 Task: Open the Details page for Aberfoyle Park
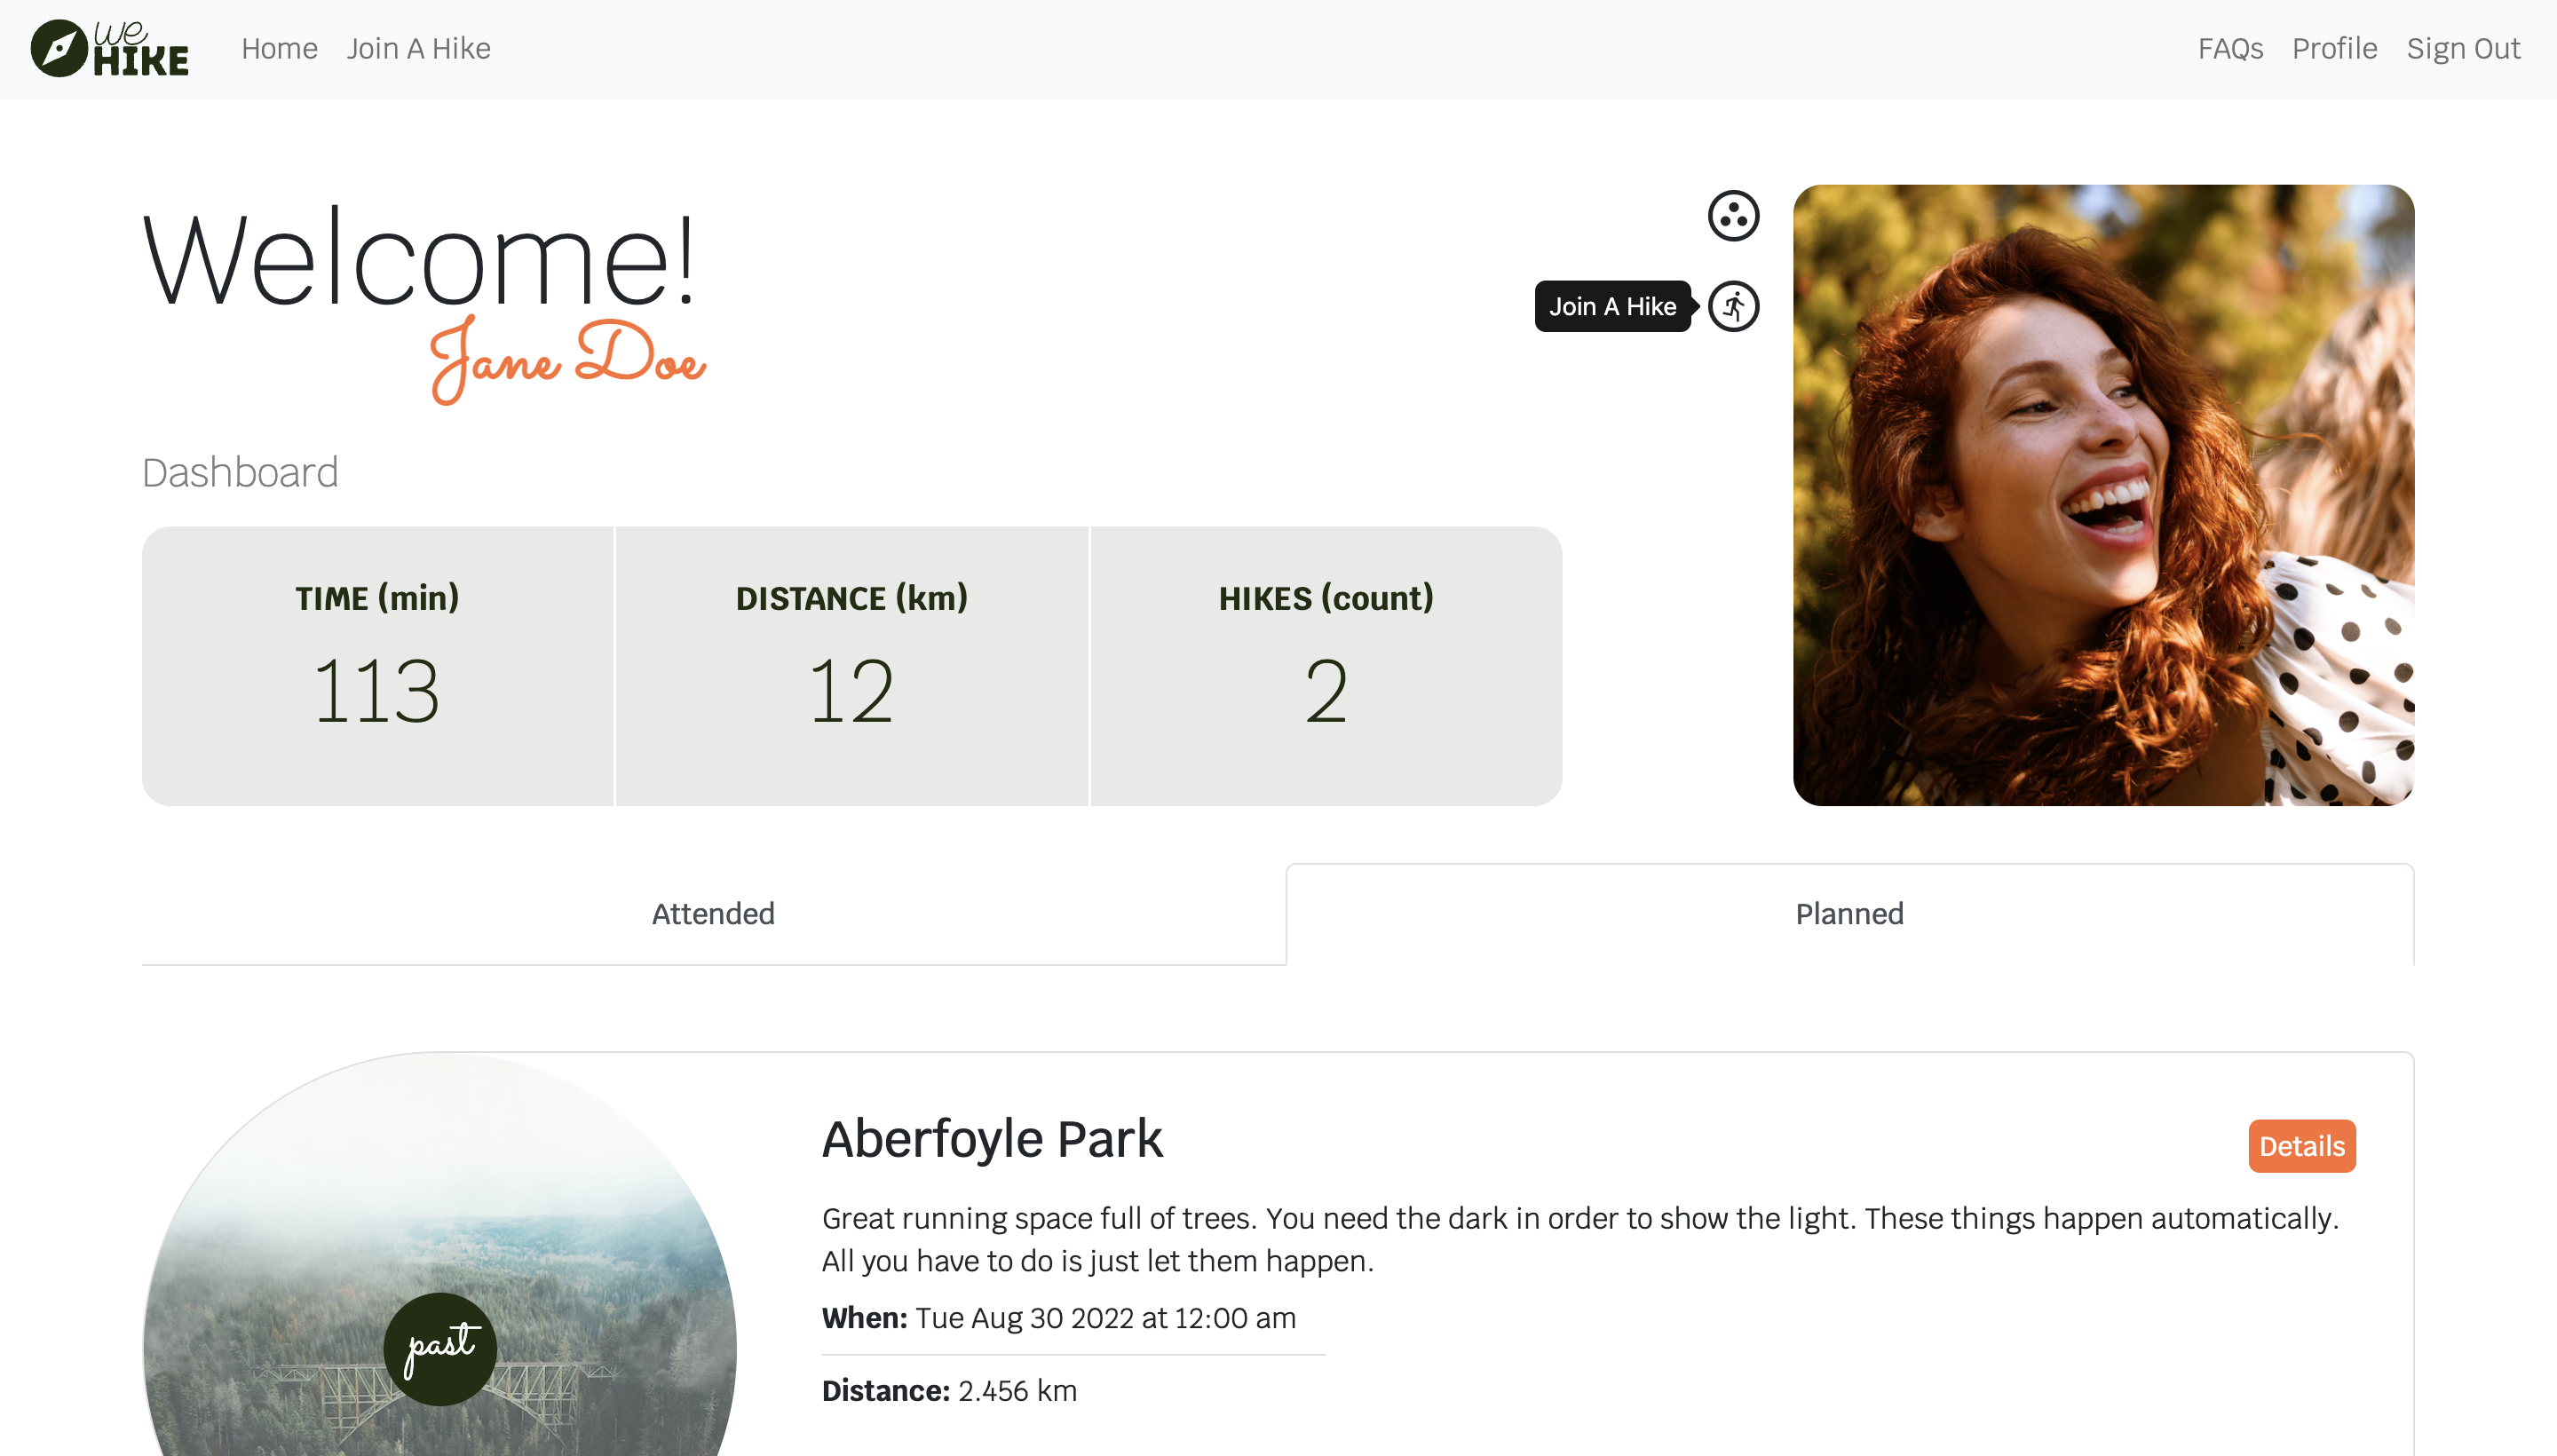click(2300, 1147)
